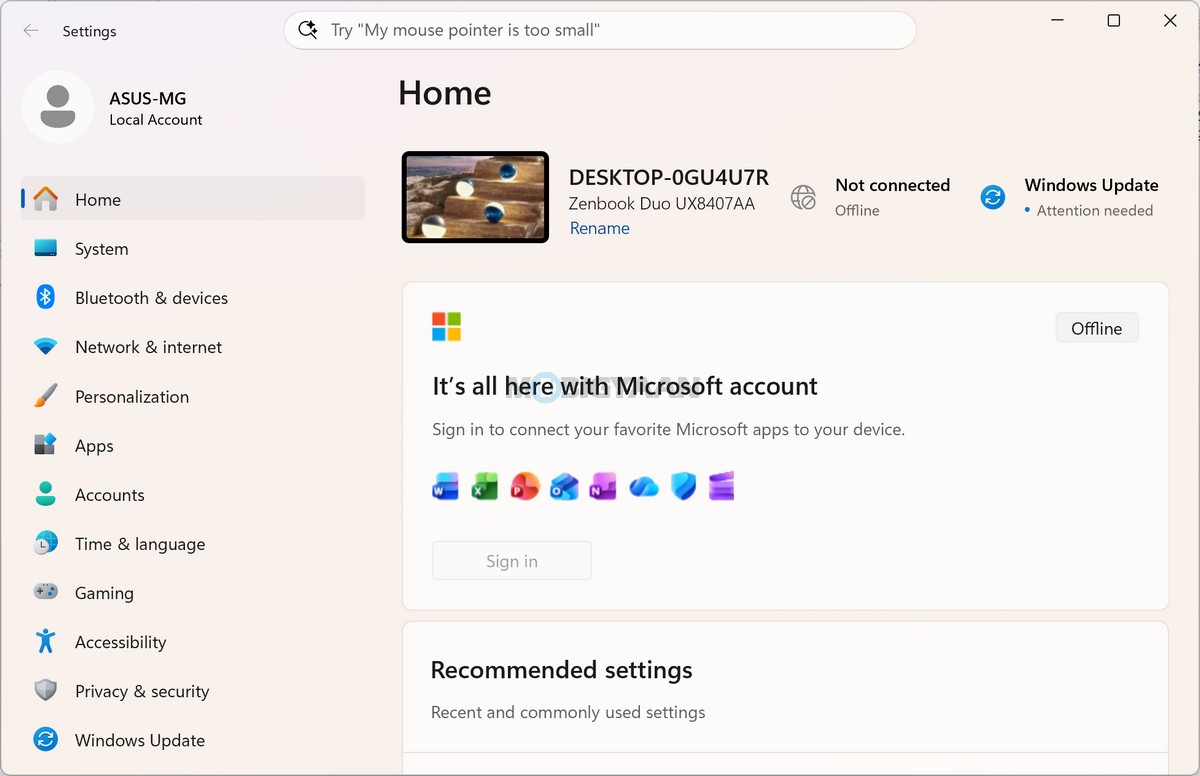Screen dimensions: 1200x776
Task: Click the purple Clipchamp app icon
Action: click(x=722, y=487)
